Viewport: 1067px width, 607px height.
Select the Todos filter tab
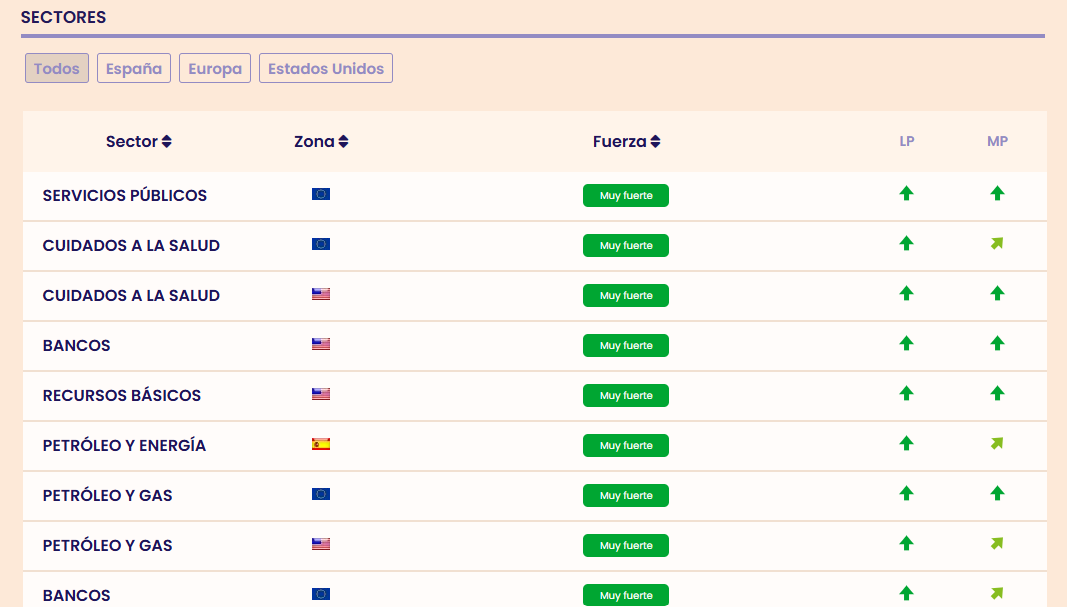click(x=57, y=69)
